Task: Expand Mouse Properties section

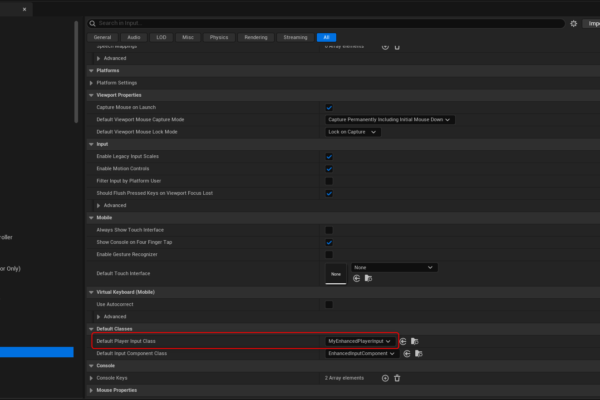Action: pyautogui.click(x=91, y=390)
